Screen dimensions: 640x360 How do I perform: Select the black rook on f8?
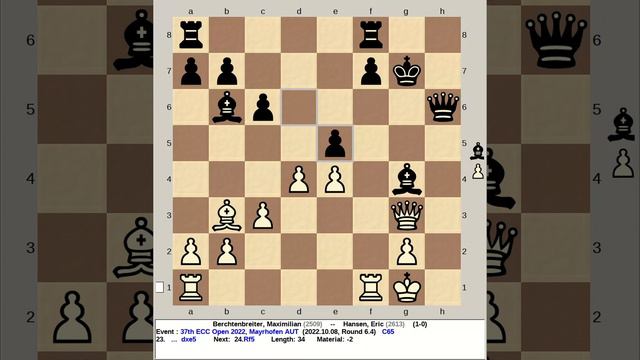[x=371, y=35]
